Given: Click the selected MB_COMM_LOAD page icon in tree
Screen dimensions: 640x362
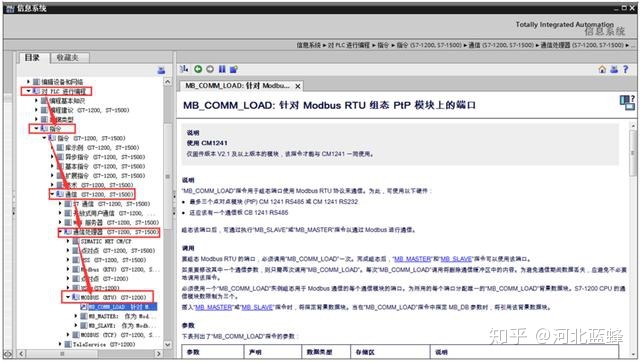Looking at the screenshot, I should pos(84,306).
